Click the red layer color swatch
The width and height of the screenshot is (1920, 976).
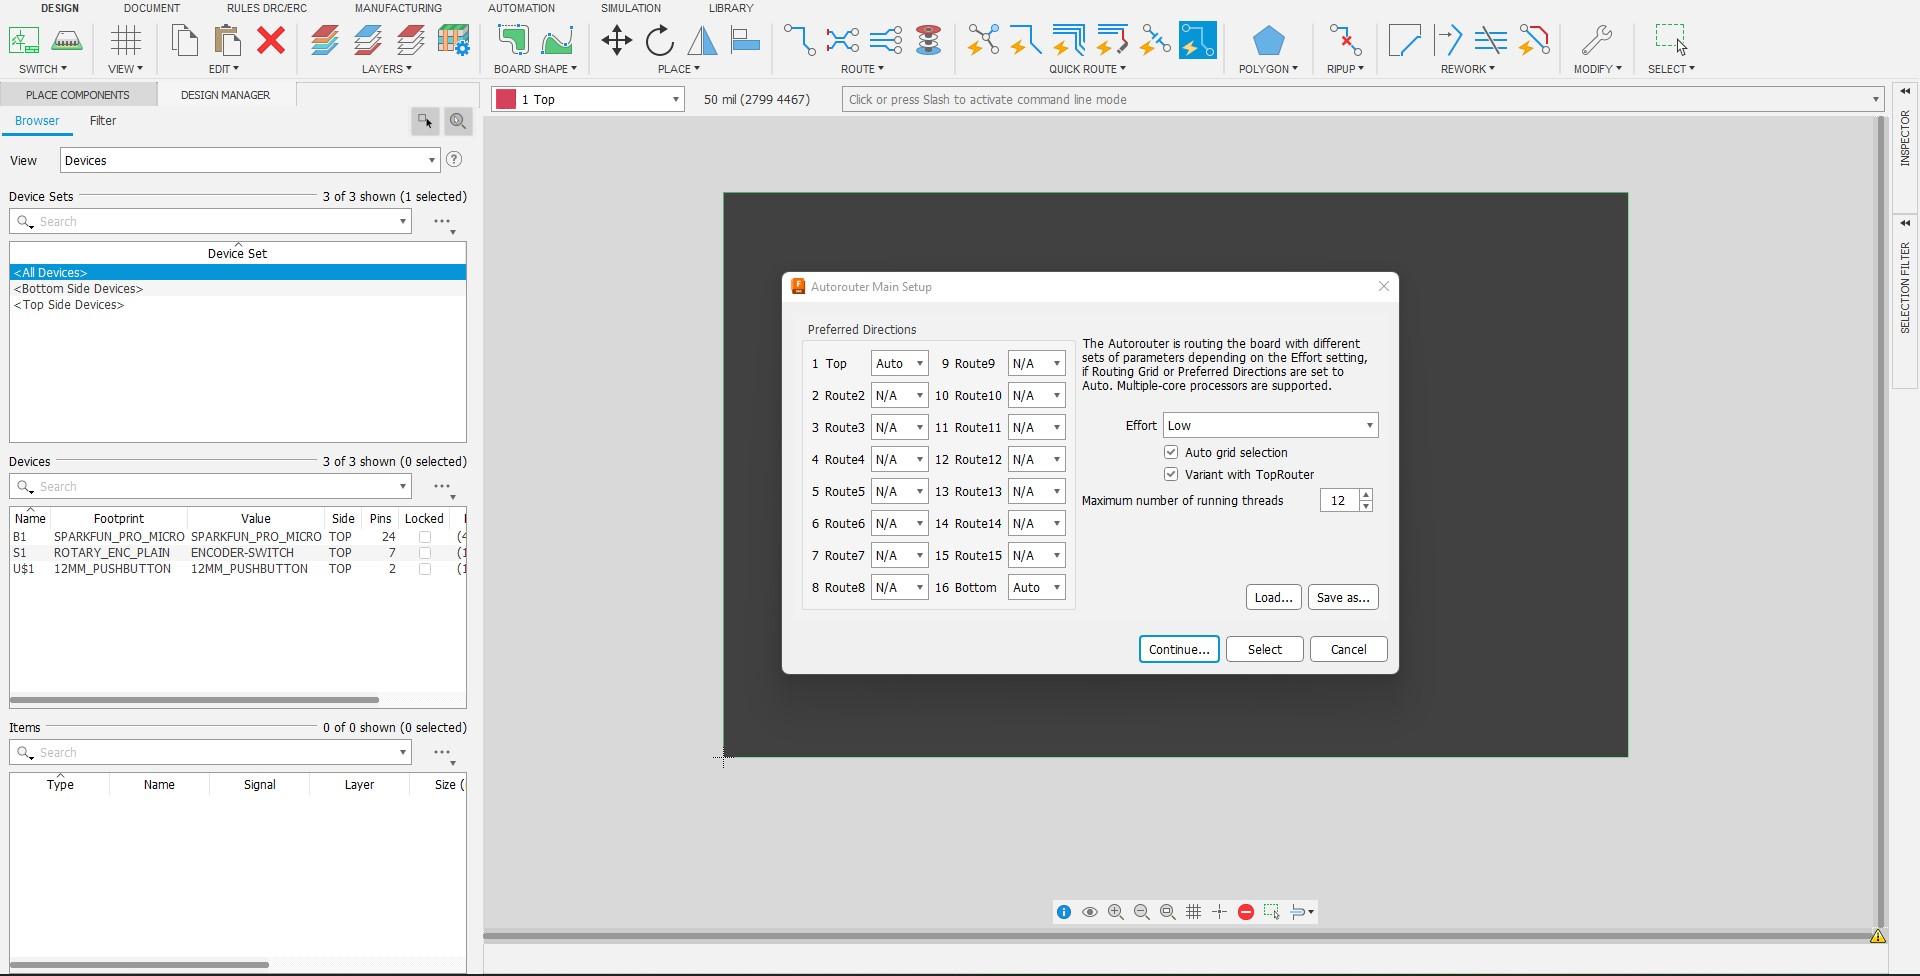506,100
